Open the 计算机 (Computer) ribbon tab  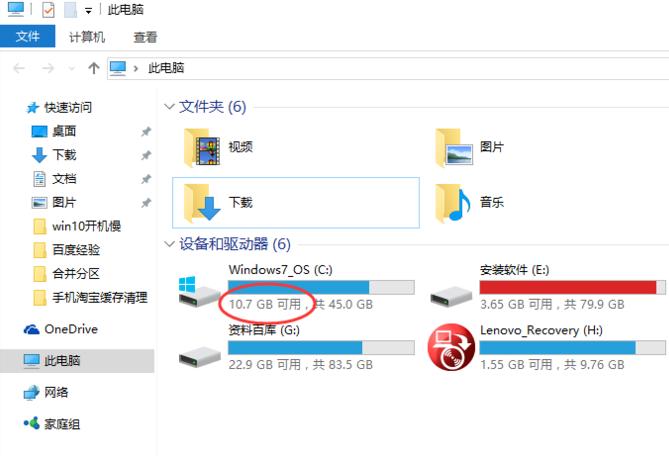87,37
